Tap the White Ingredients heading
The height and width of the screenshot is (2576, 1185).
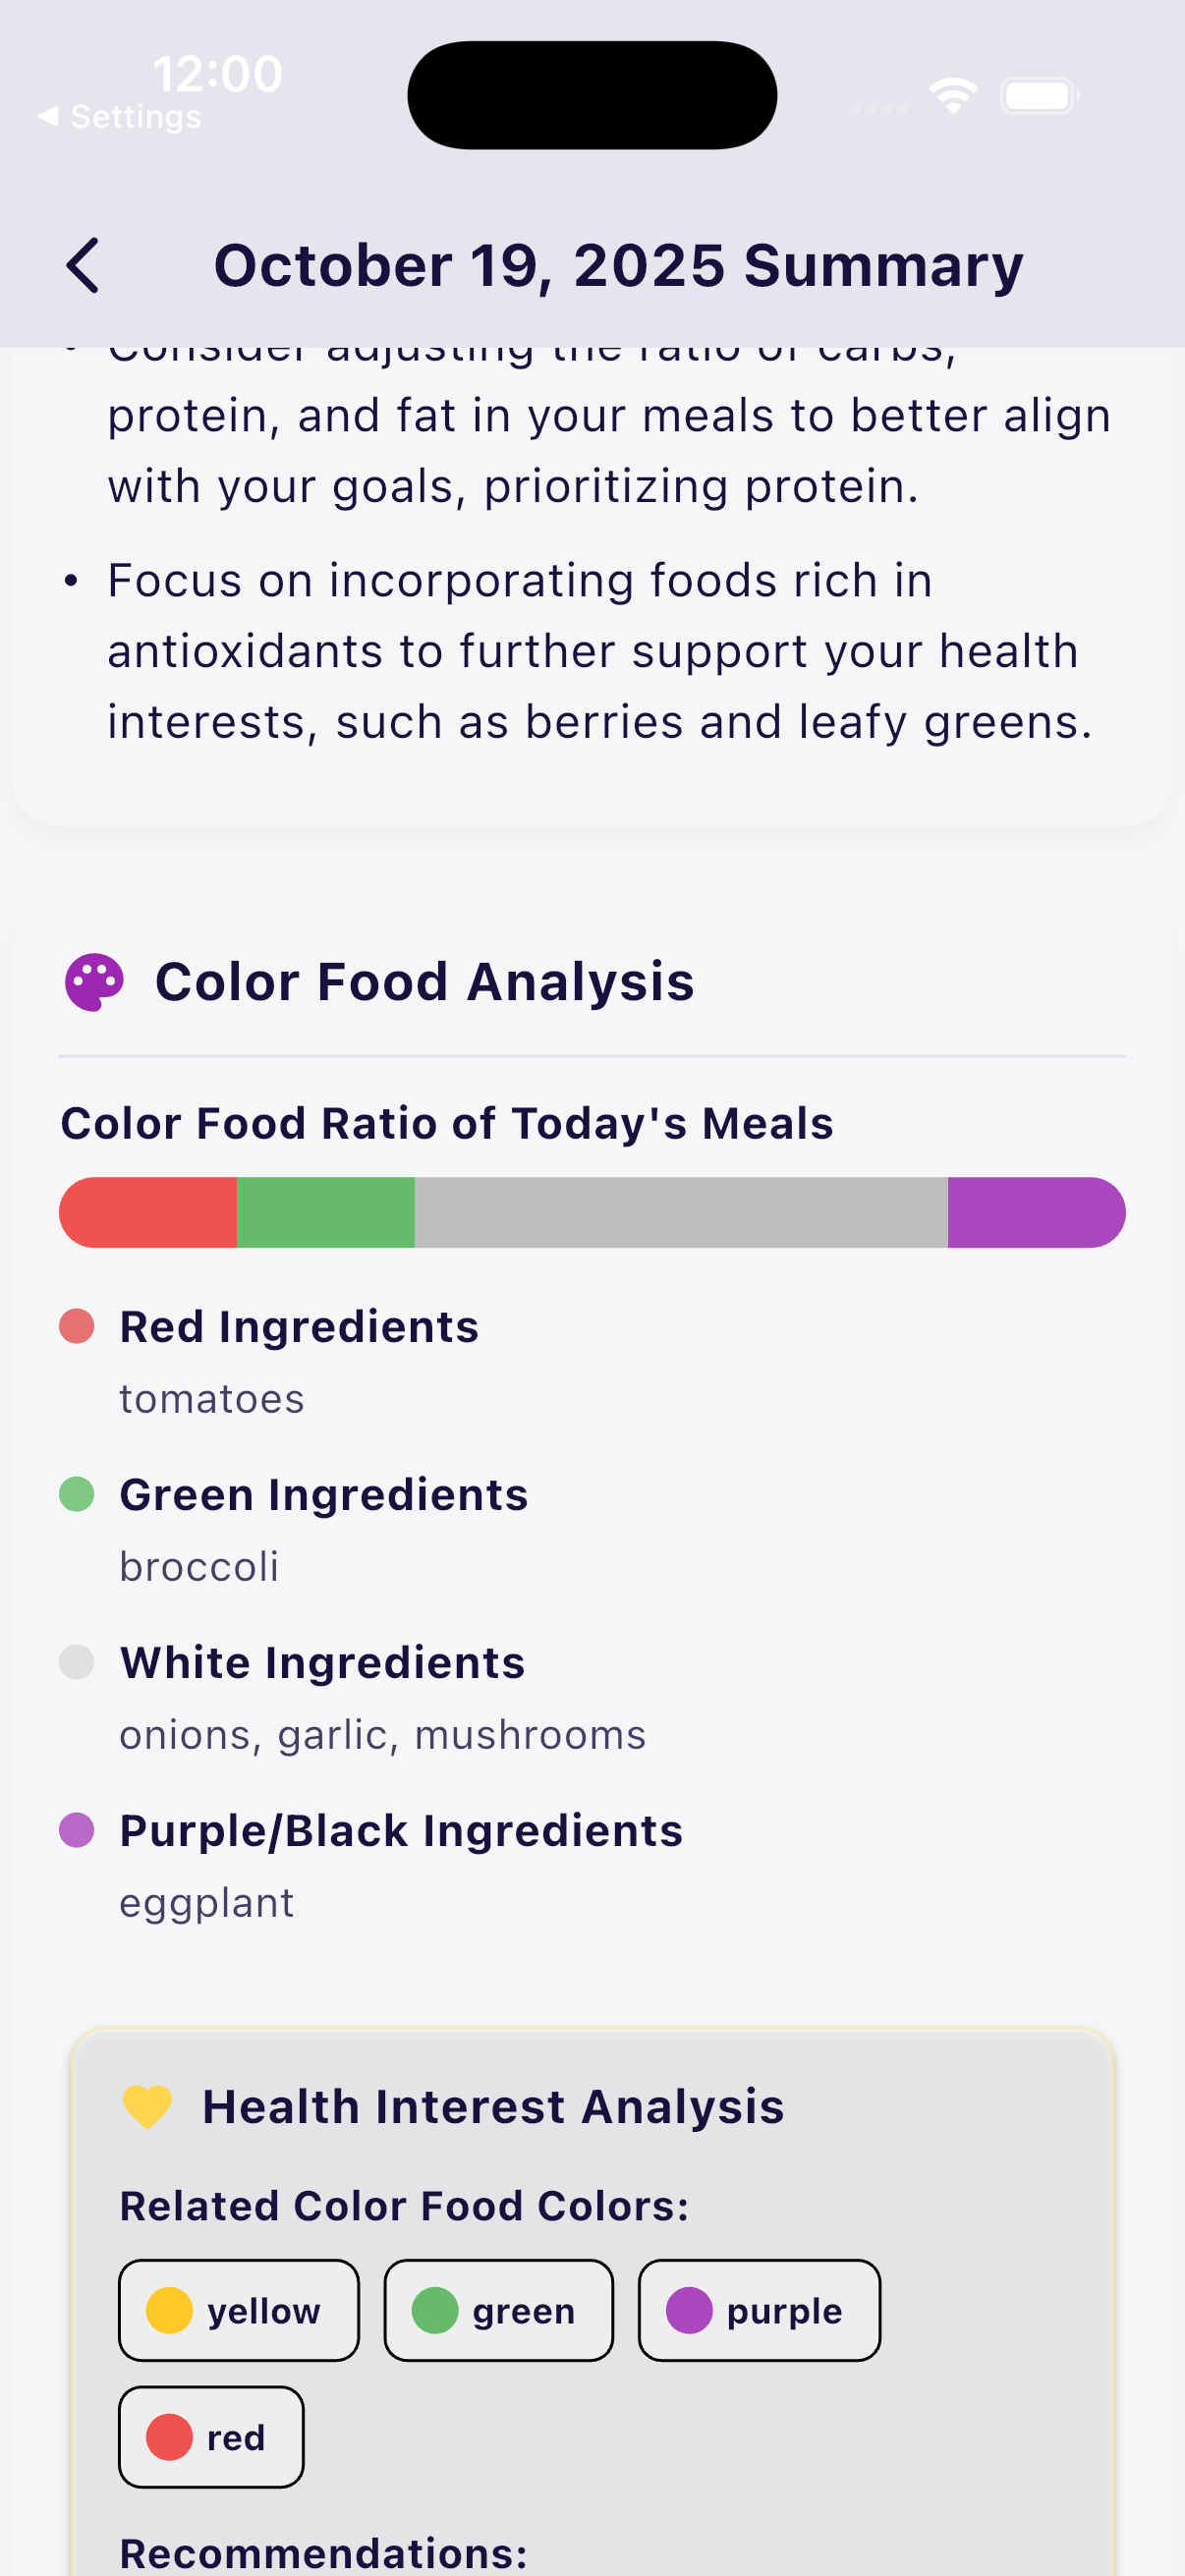[322, 1663]
